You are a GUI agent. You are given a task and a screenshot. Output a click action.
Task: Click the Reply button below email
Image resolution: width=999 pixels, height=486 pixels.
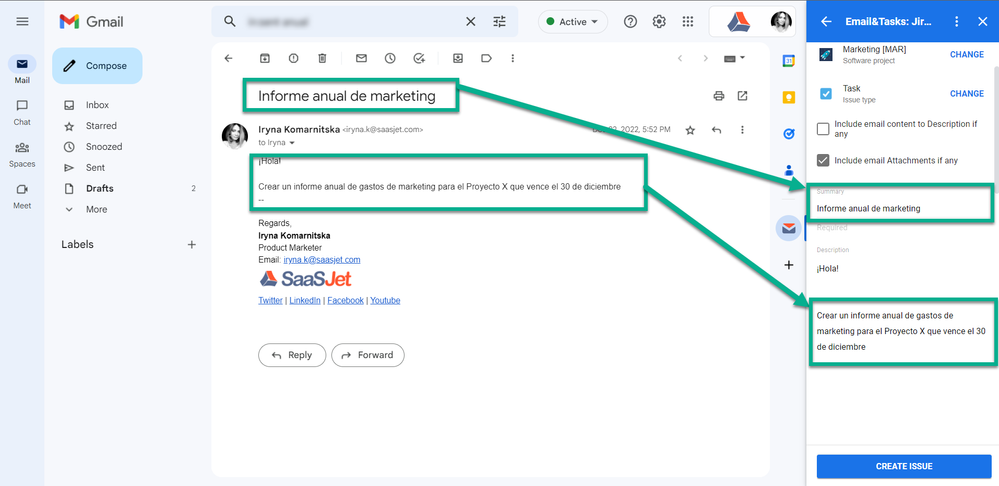click(292, 355)
